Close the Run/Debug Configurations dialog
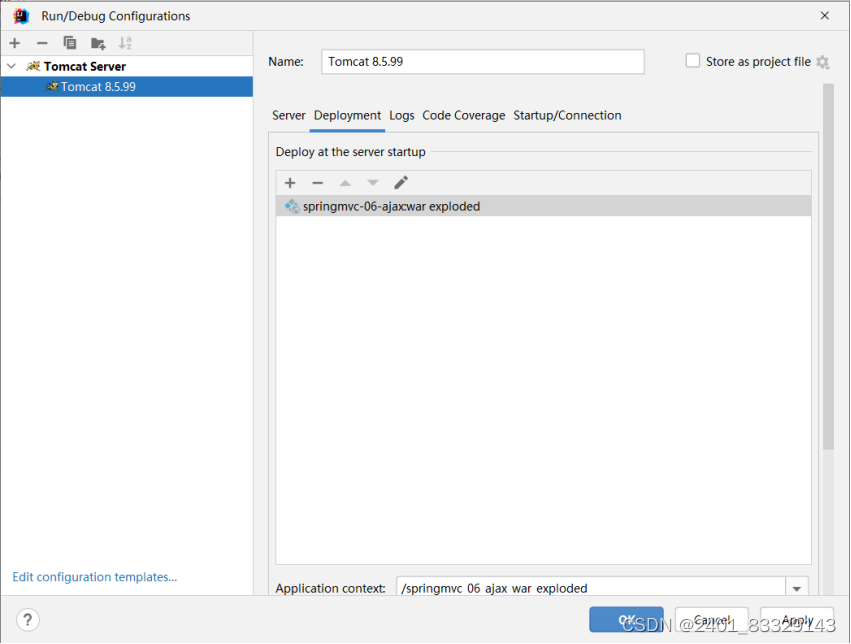Screen dimensions: 851x644 click(824, 16)
